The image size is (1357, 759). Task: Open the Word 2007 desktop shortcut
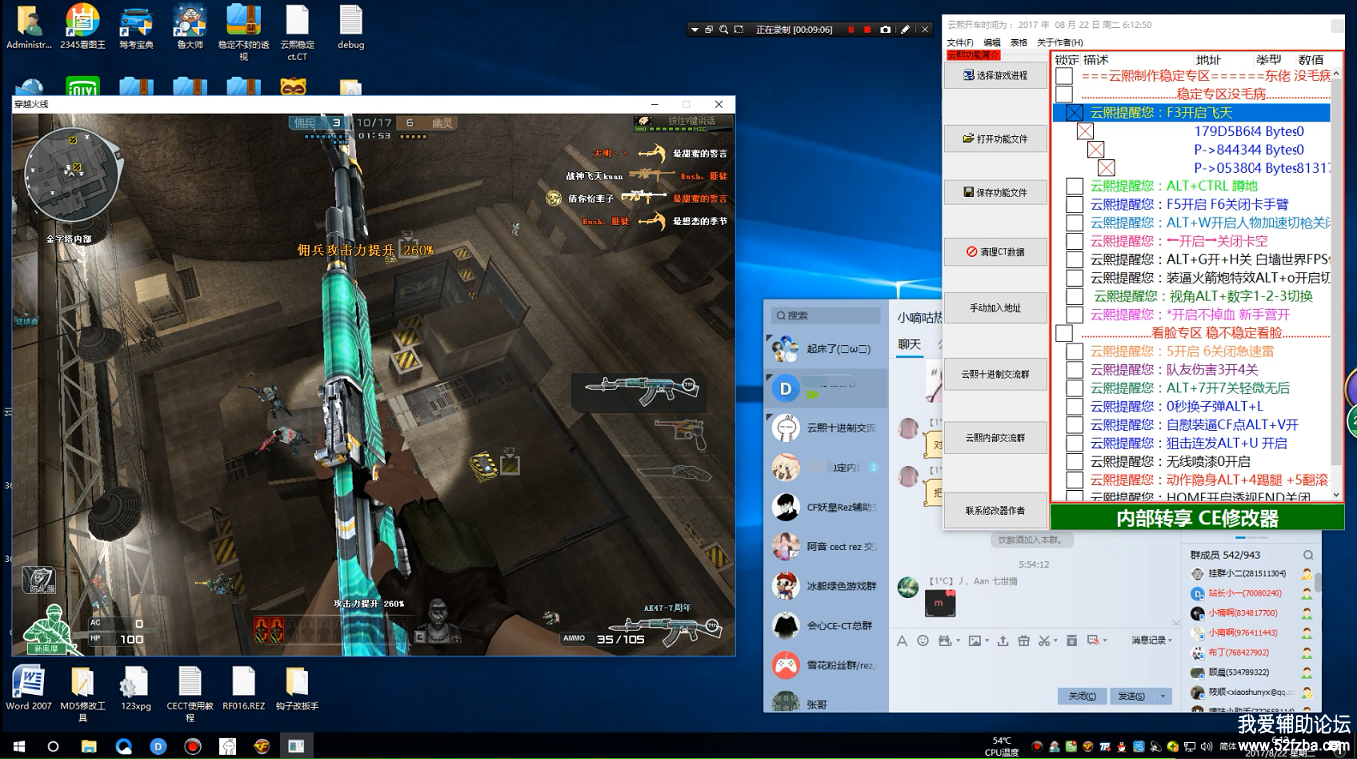pos(28,688)
